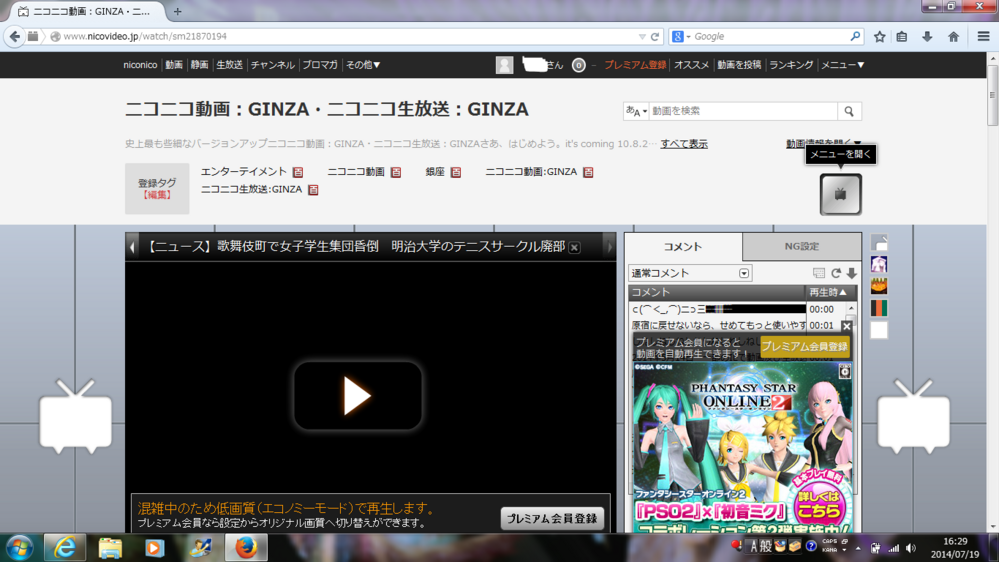Click the comment list view icon

(819, 273)
